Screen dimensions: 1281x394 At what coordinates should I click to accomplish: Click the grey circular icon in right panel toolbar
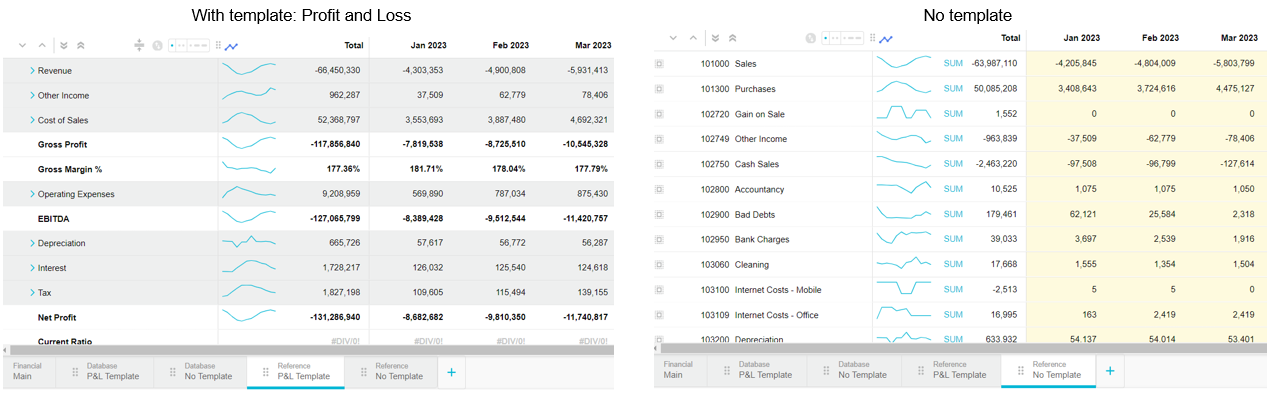click(x=811, y=38)
